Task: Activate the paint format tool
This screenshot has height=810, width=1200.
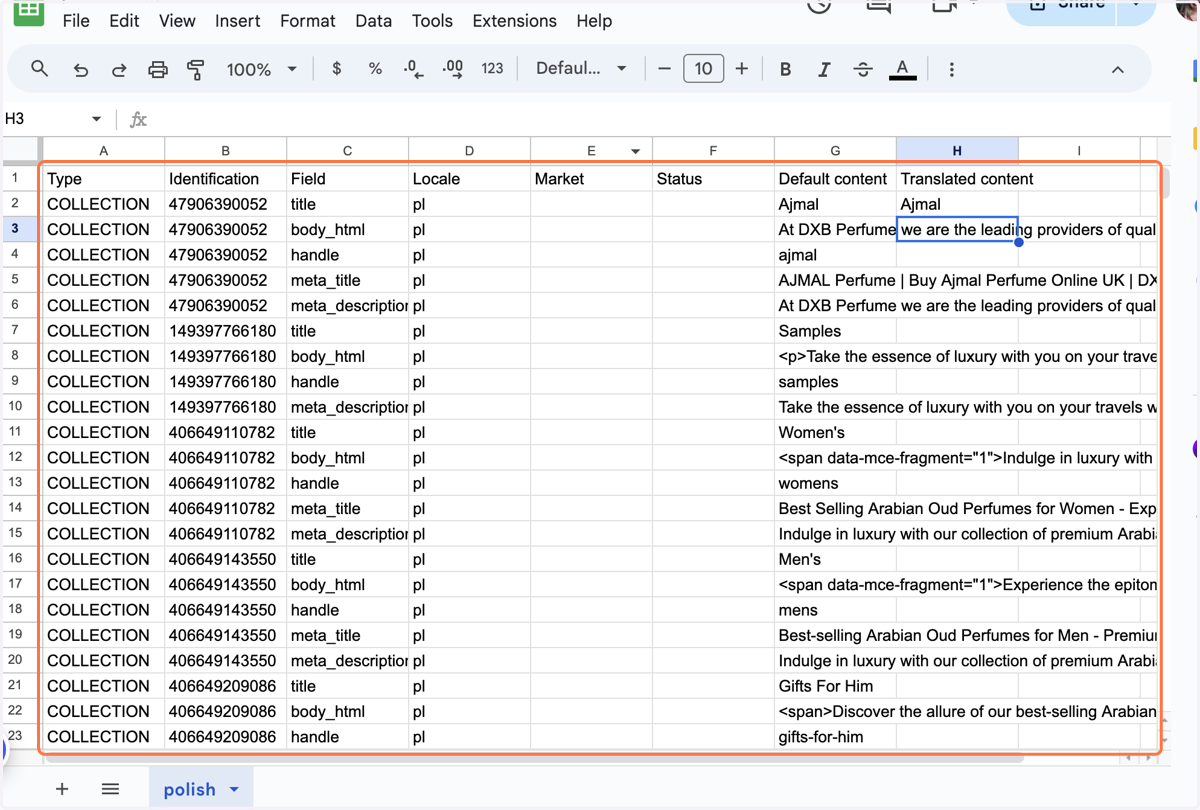Action: coord(196,69)
